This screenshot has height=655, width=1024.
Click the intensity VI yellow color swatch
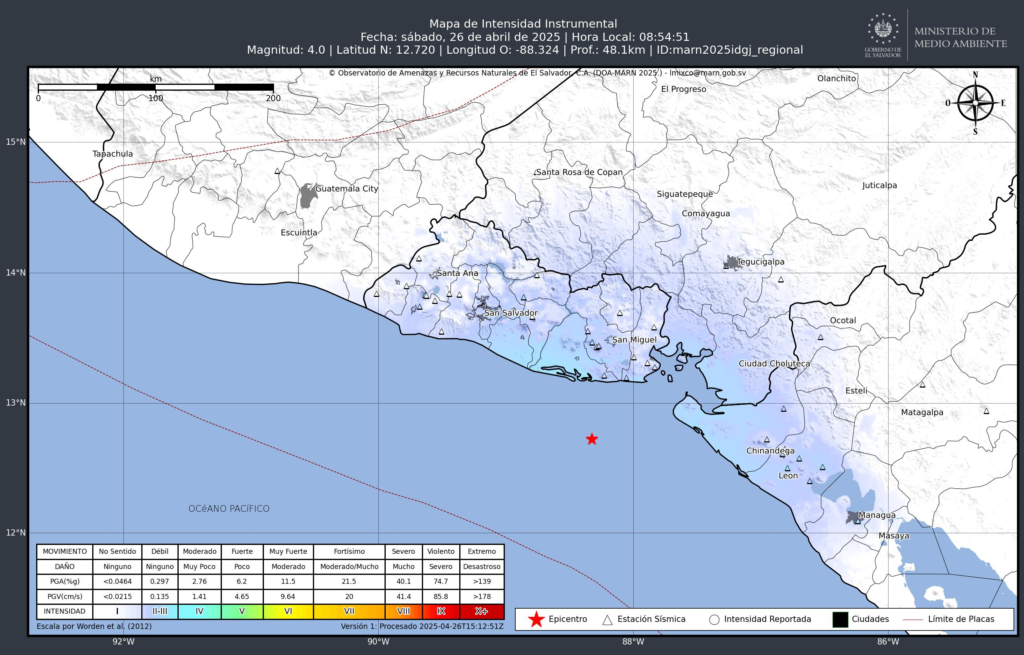click(x=288, y=612)
